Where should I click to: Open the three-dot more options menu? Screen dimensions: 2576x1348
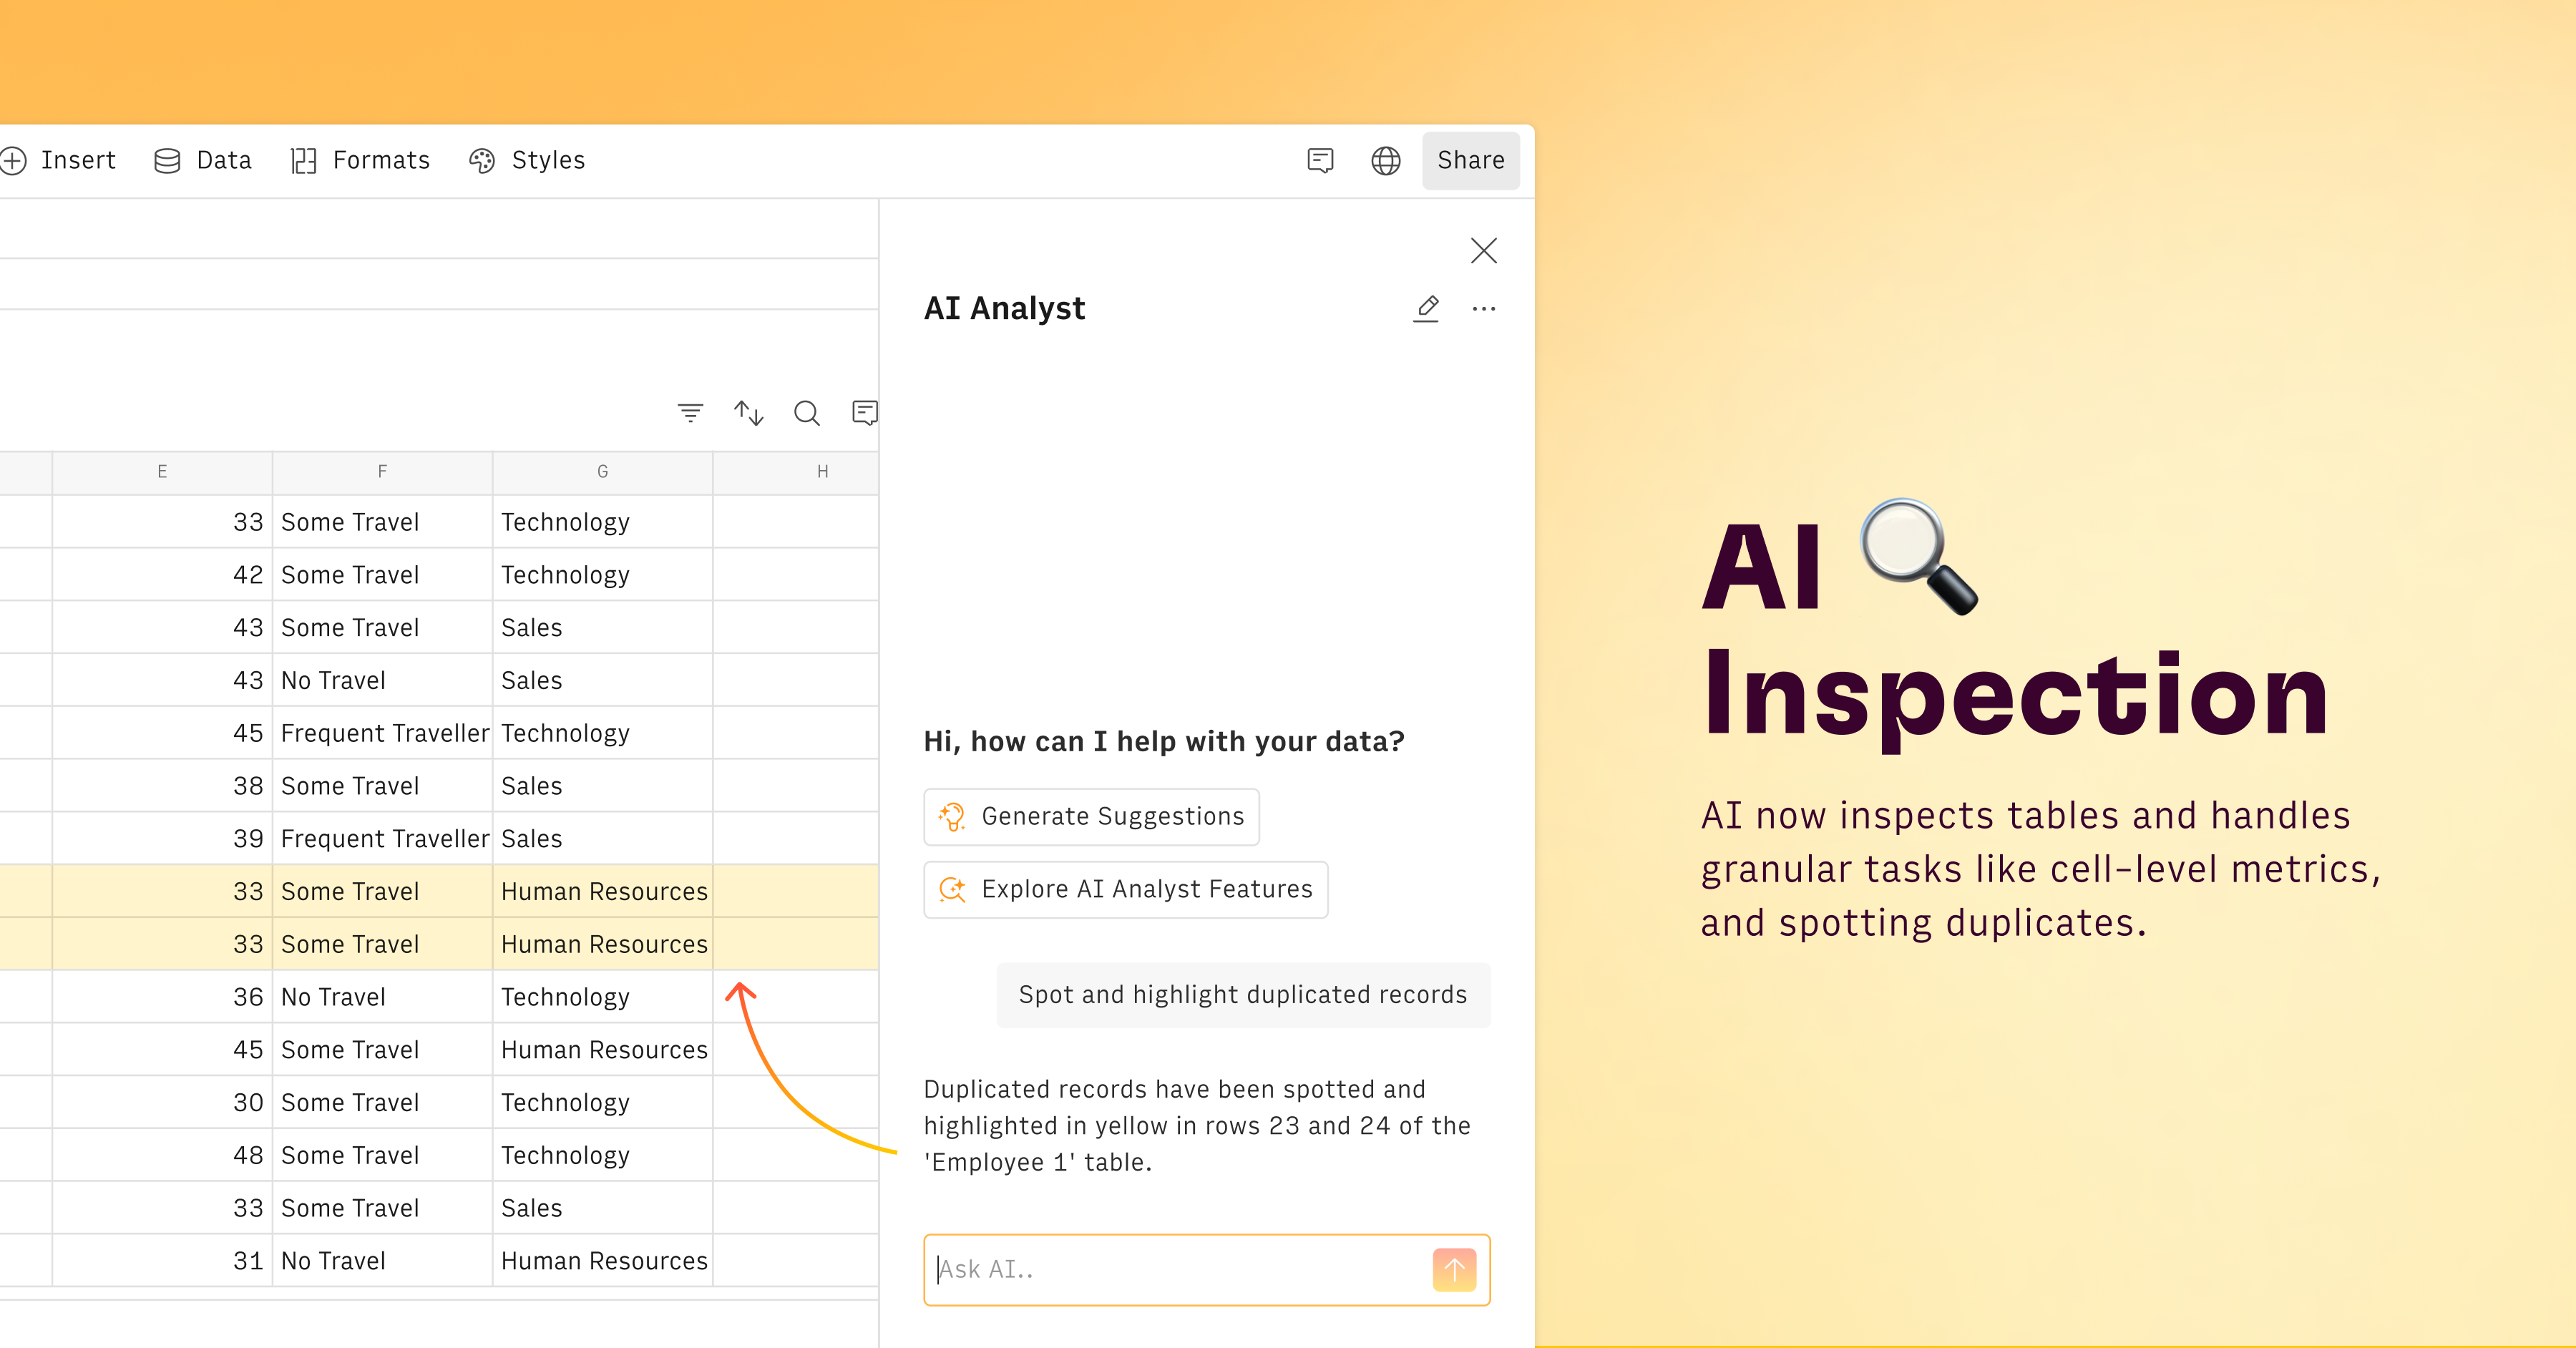[1483, 308]
